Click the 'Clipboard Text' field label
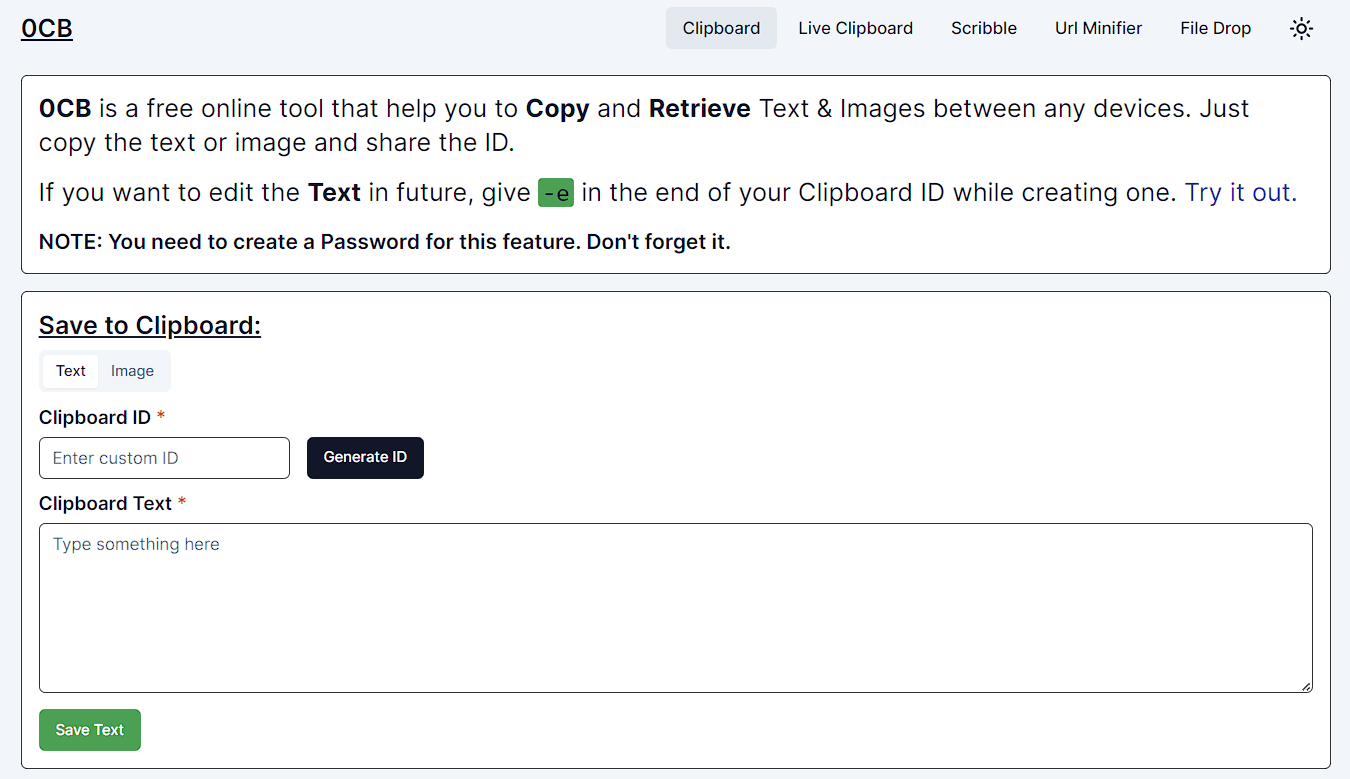 click(106, 503)
